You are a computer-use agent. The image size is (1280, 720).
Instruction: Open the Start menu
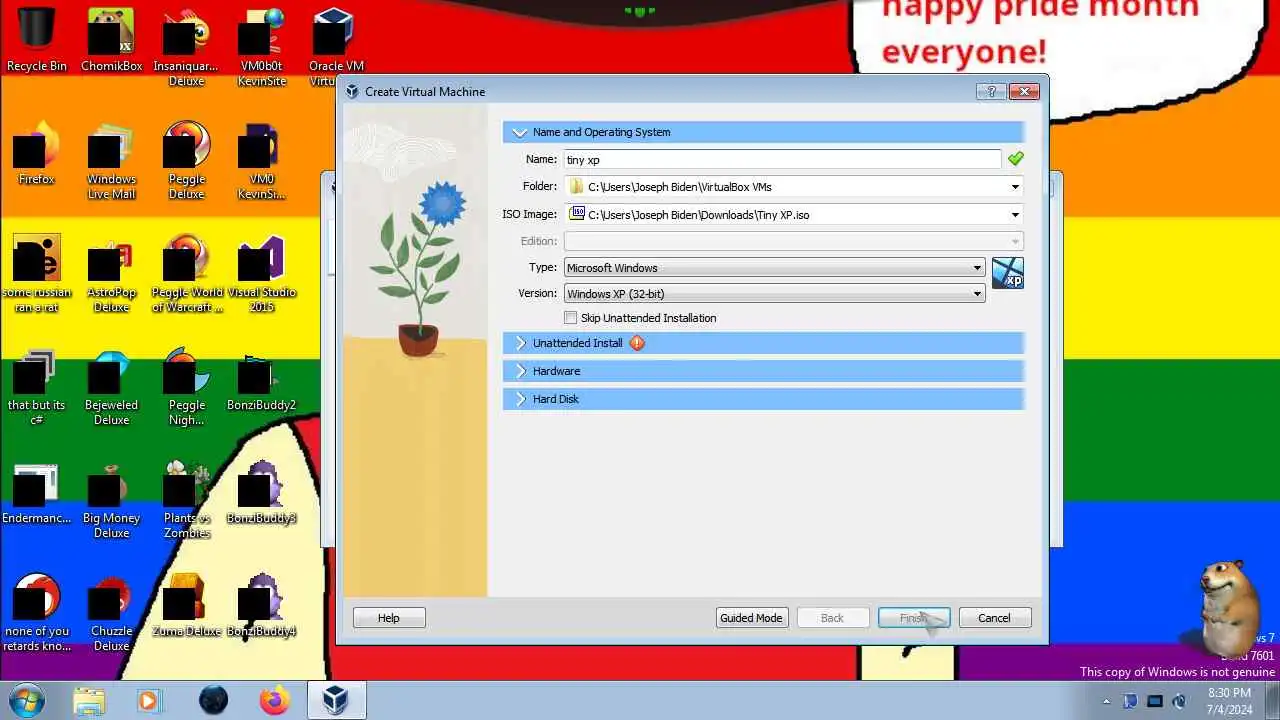pos(26,700)
